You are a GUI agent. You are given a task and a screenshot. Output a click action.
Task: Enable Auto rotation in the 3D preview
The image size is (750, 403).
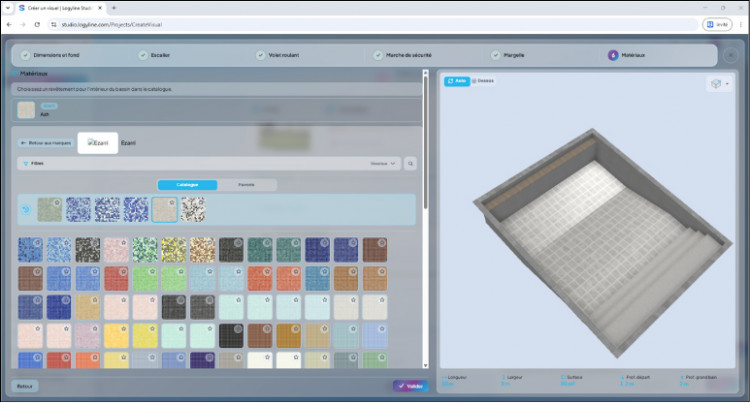(x=457, y=81)
